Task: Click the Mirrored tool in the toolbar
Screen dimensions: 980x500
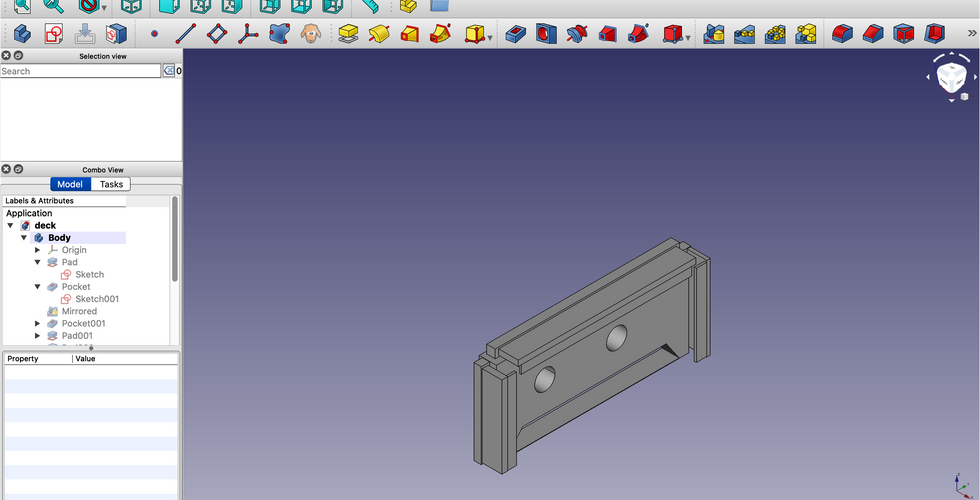Action: pos(714,33)
